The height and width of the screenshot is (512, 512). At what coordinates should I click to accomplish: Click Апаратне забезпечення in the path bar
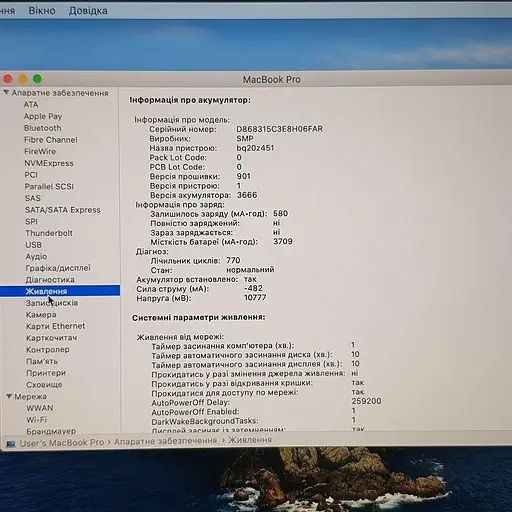tap(166, 441)
